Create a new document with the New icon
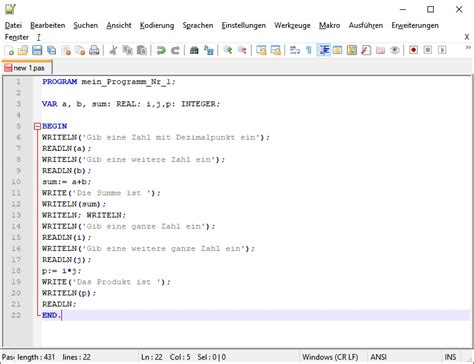The height and width of the screenshot is (364, 474). click(9, 50)
